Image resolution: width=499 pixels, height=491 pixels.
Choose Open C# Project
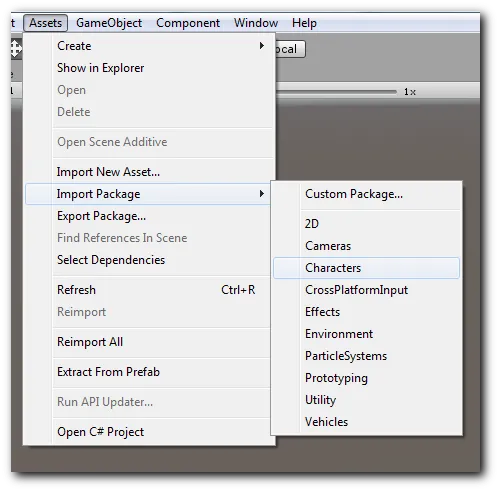[148, 432]
